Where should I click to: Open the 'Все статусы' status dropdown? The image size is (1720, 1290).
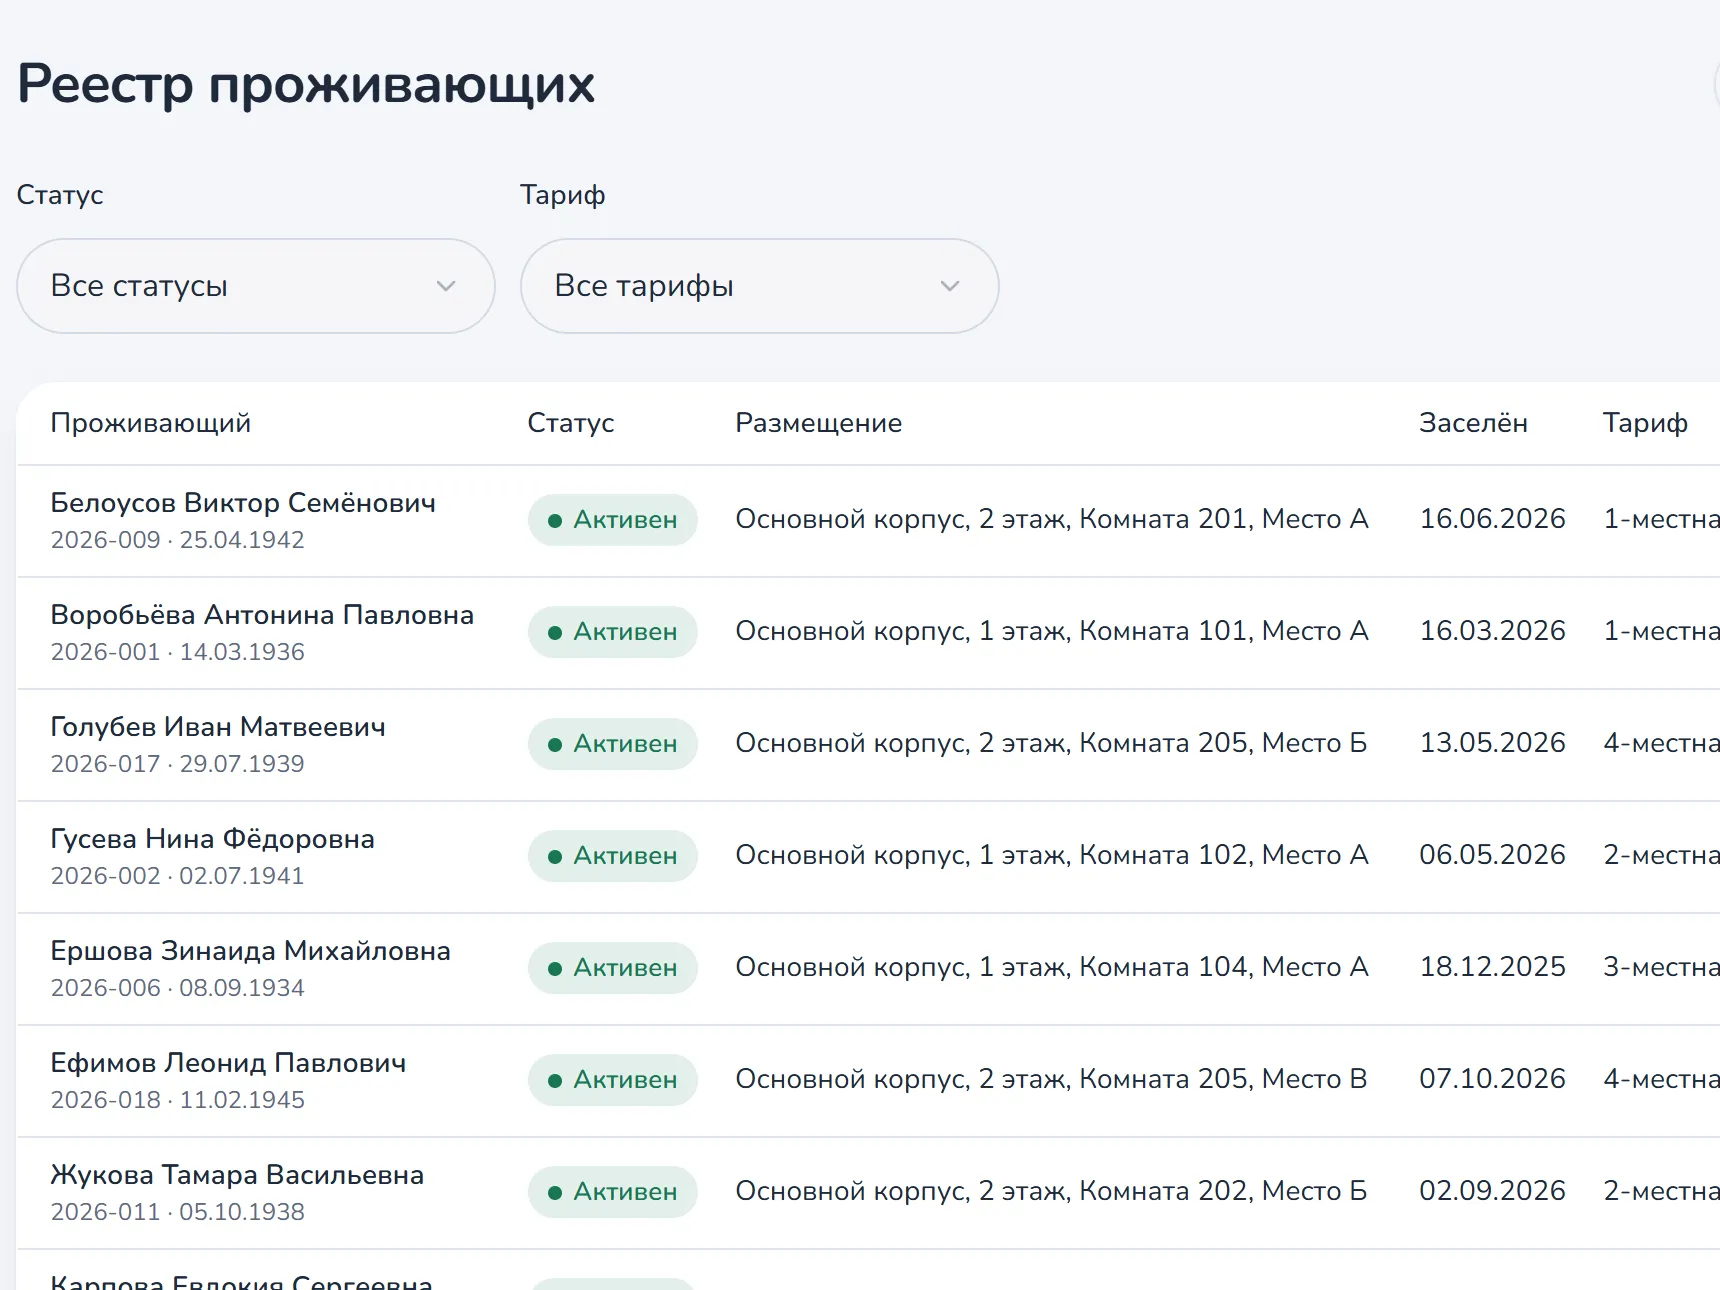(x=256, y=286)
